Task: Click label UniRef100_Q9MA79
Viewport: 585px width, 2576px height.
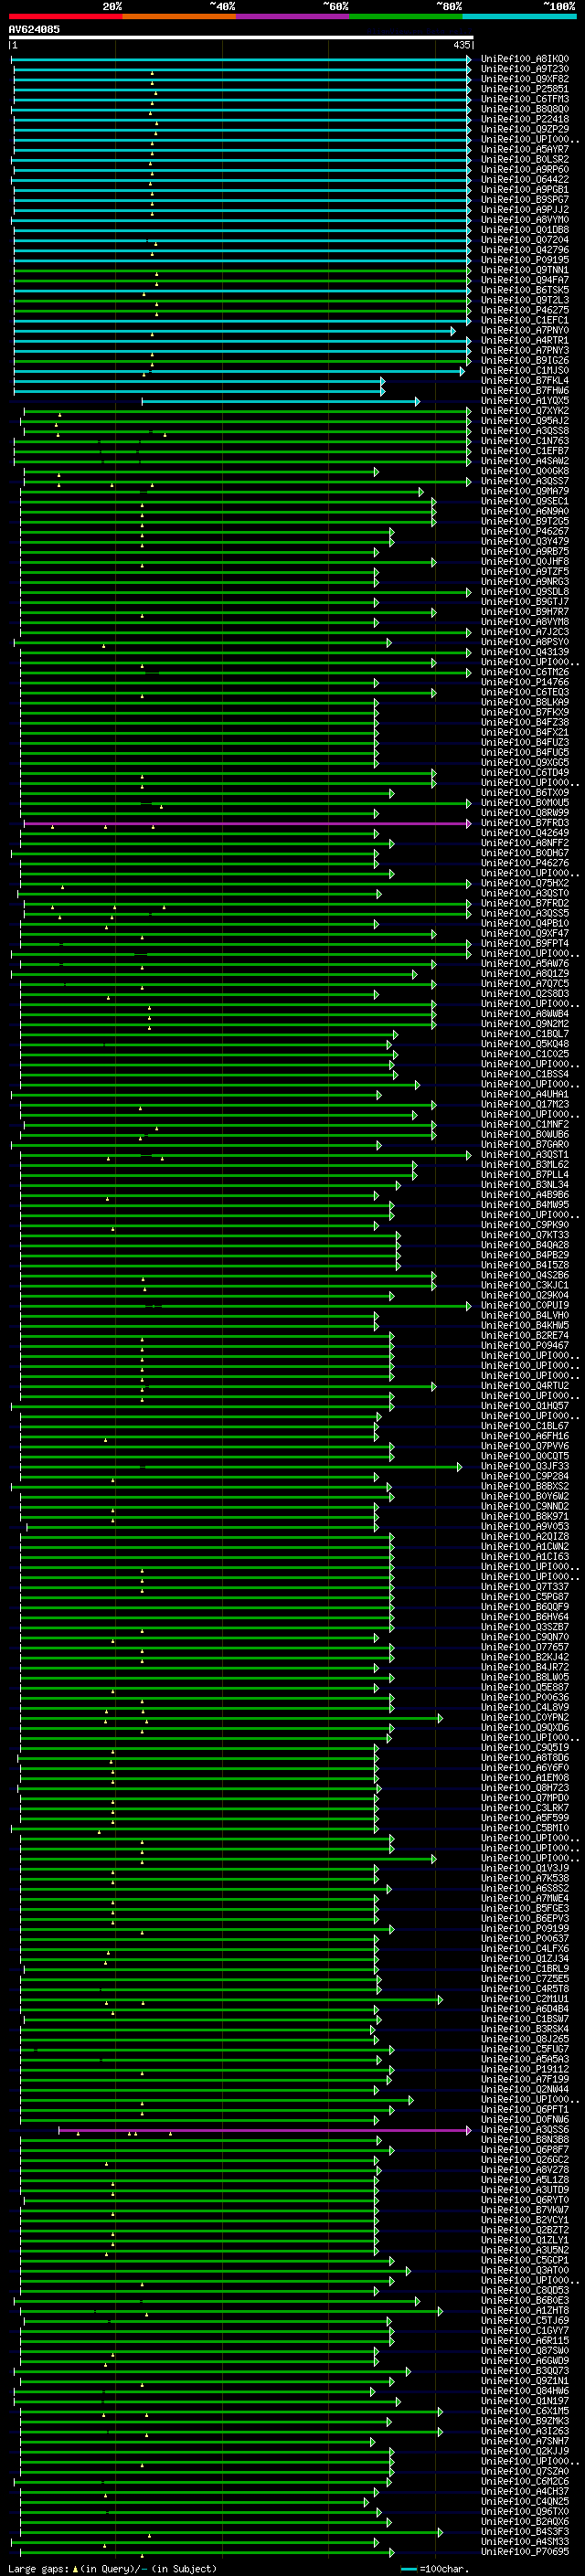Action: (x=525, y=492)
